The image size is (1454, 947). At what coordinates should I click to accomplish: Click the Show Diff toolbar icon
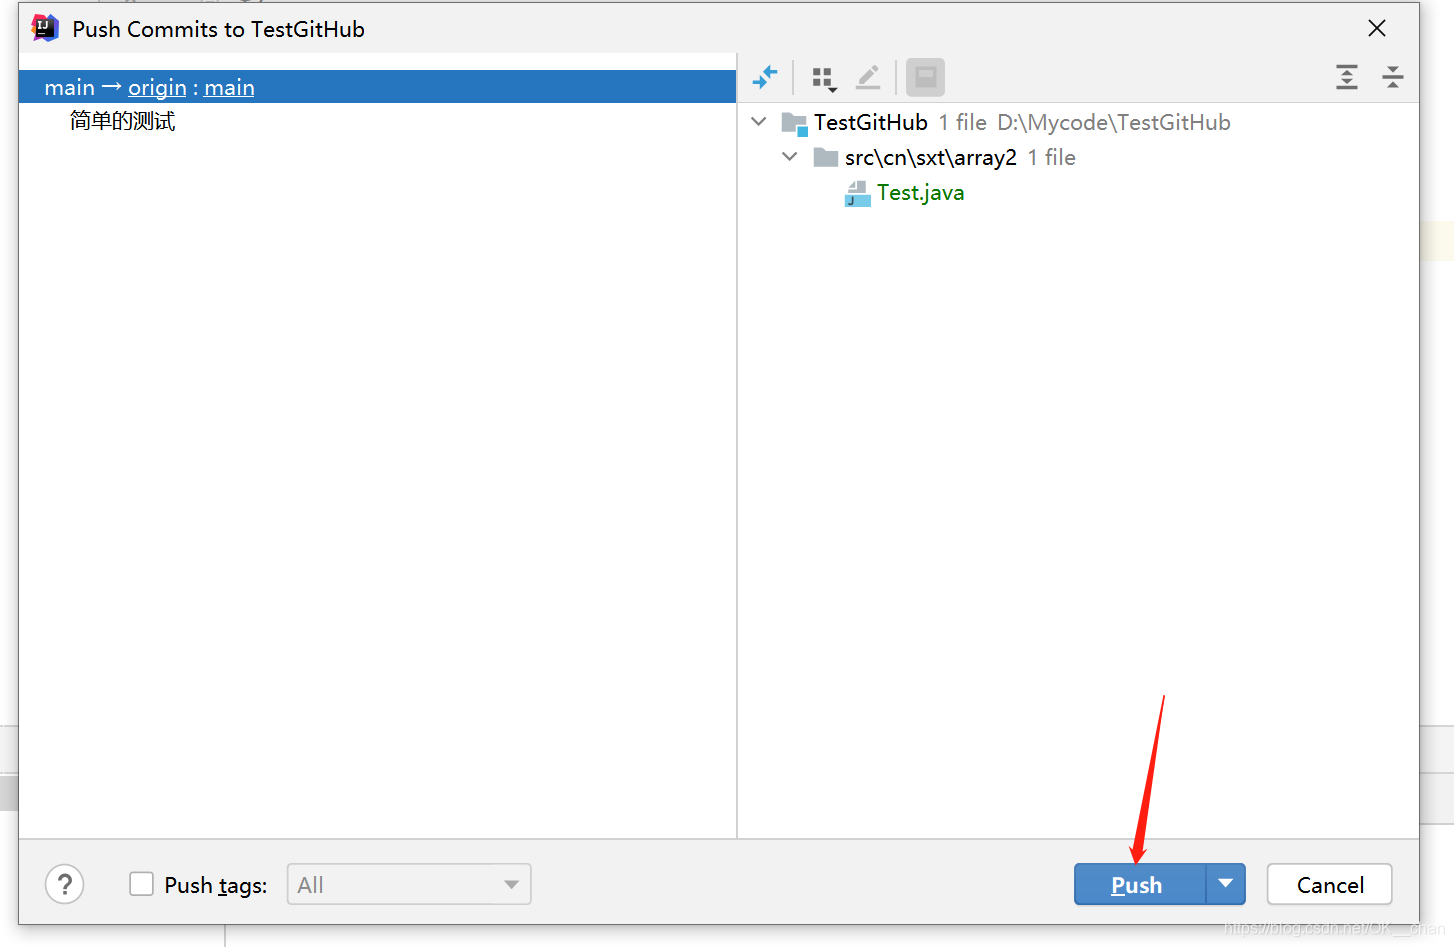765,77
